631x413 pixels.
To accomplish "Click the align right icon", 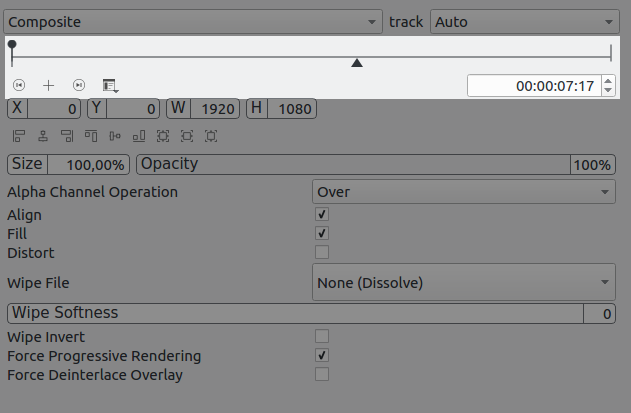I will point(67,136).
